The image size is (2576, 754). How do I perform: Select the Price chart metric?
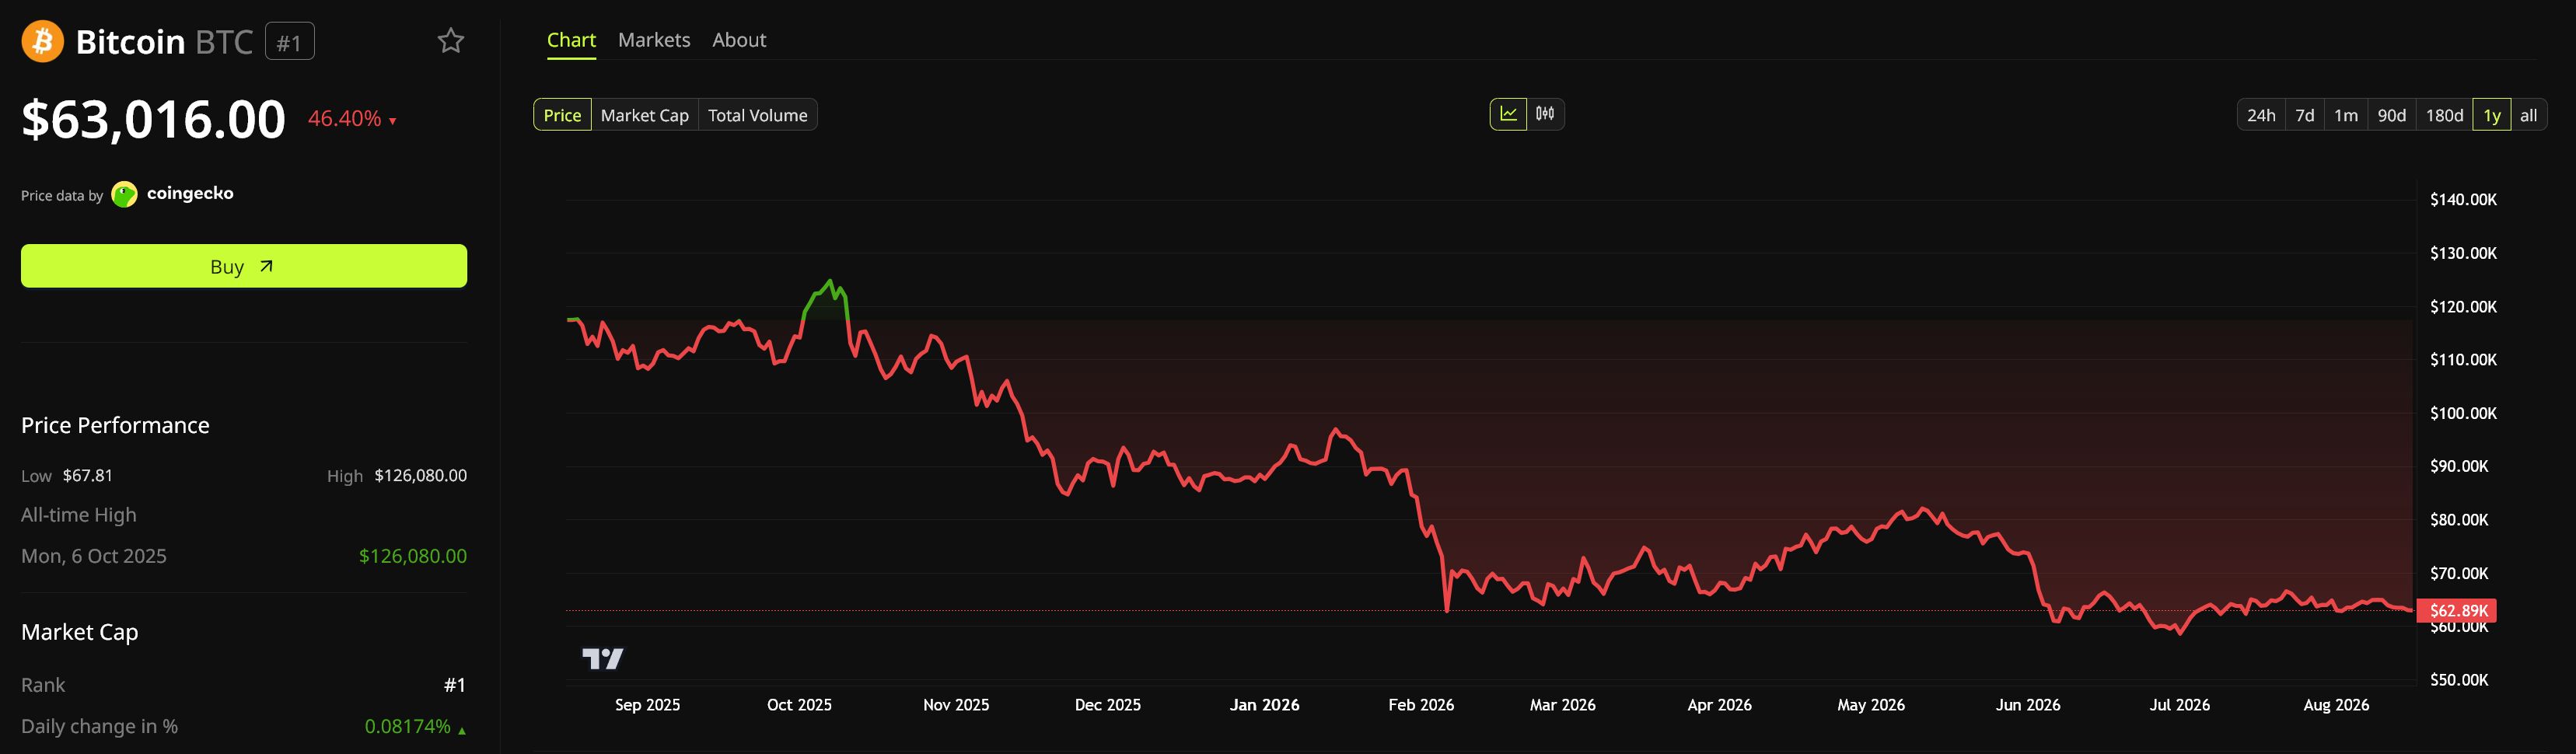pyautogui.click(x=562, y=115)
